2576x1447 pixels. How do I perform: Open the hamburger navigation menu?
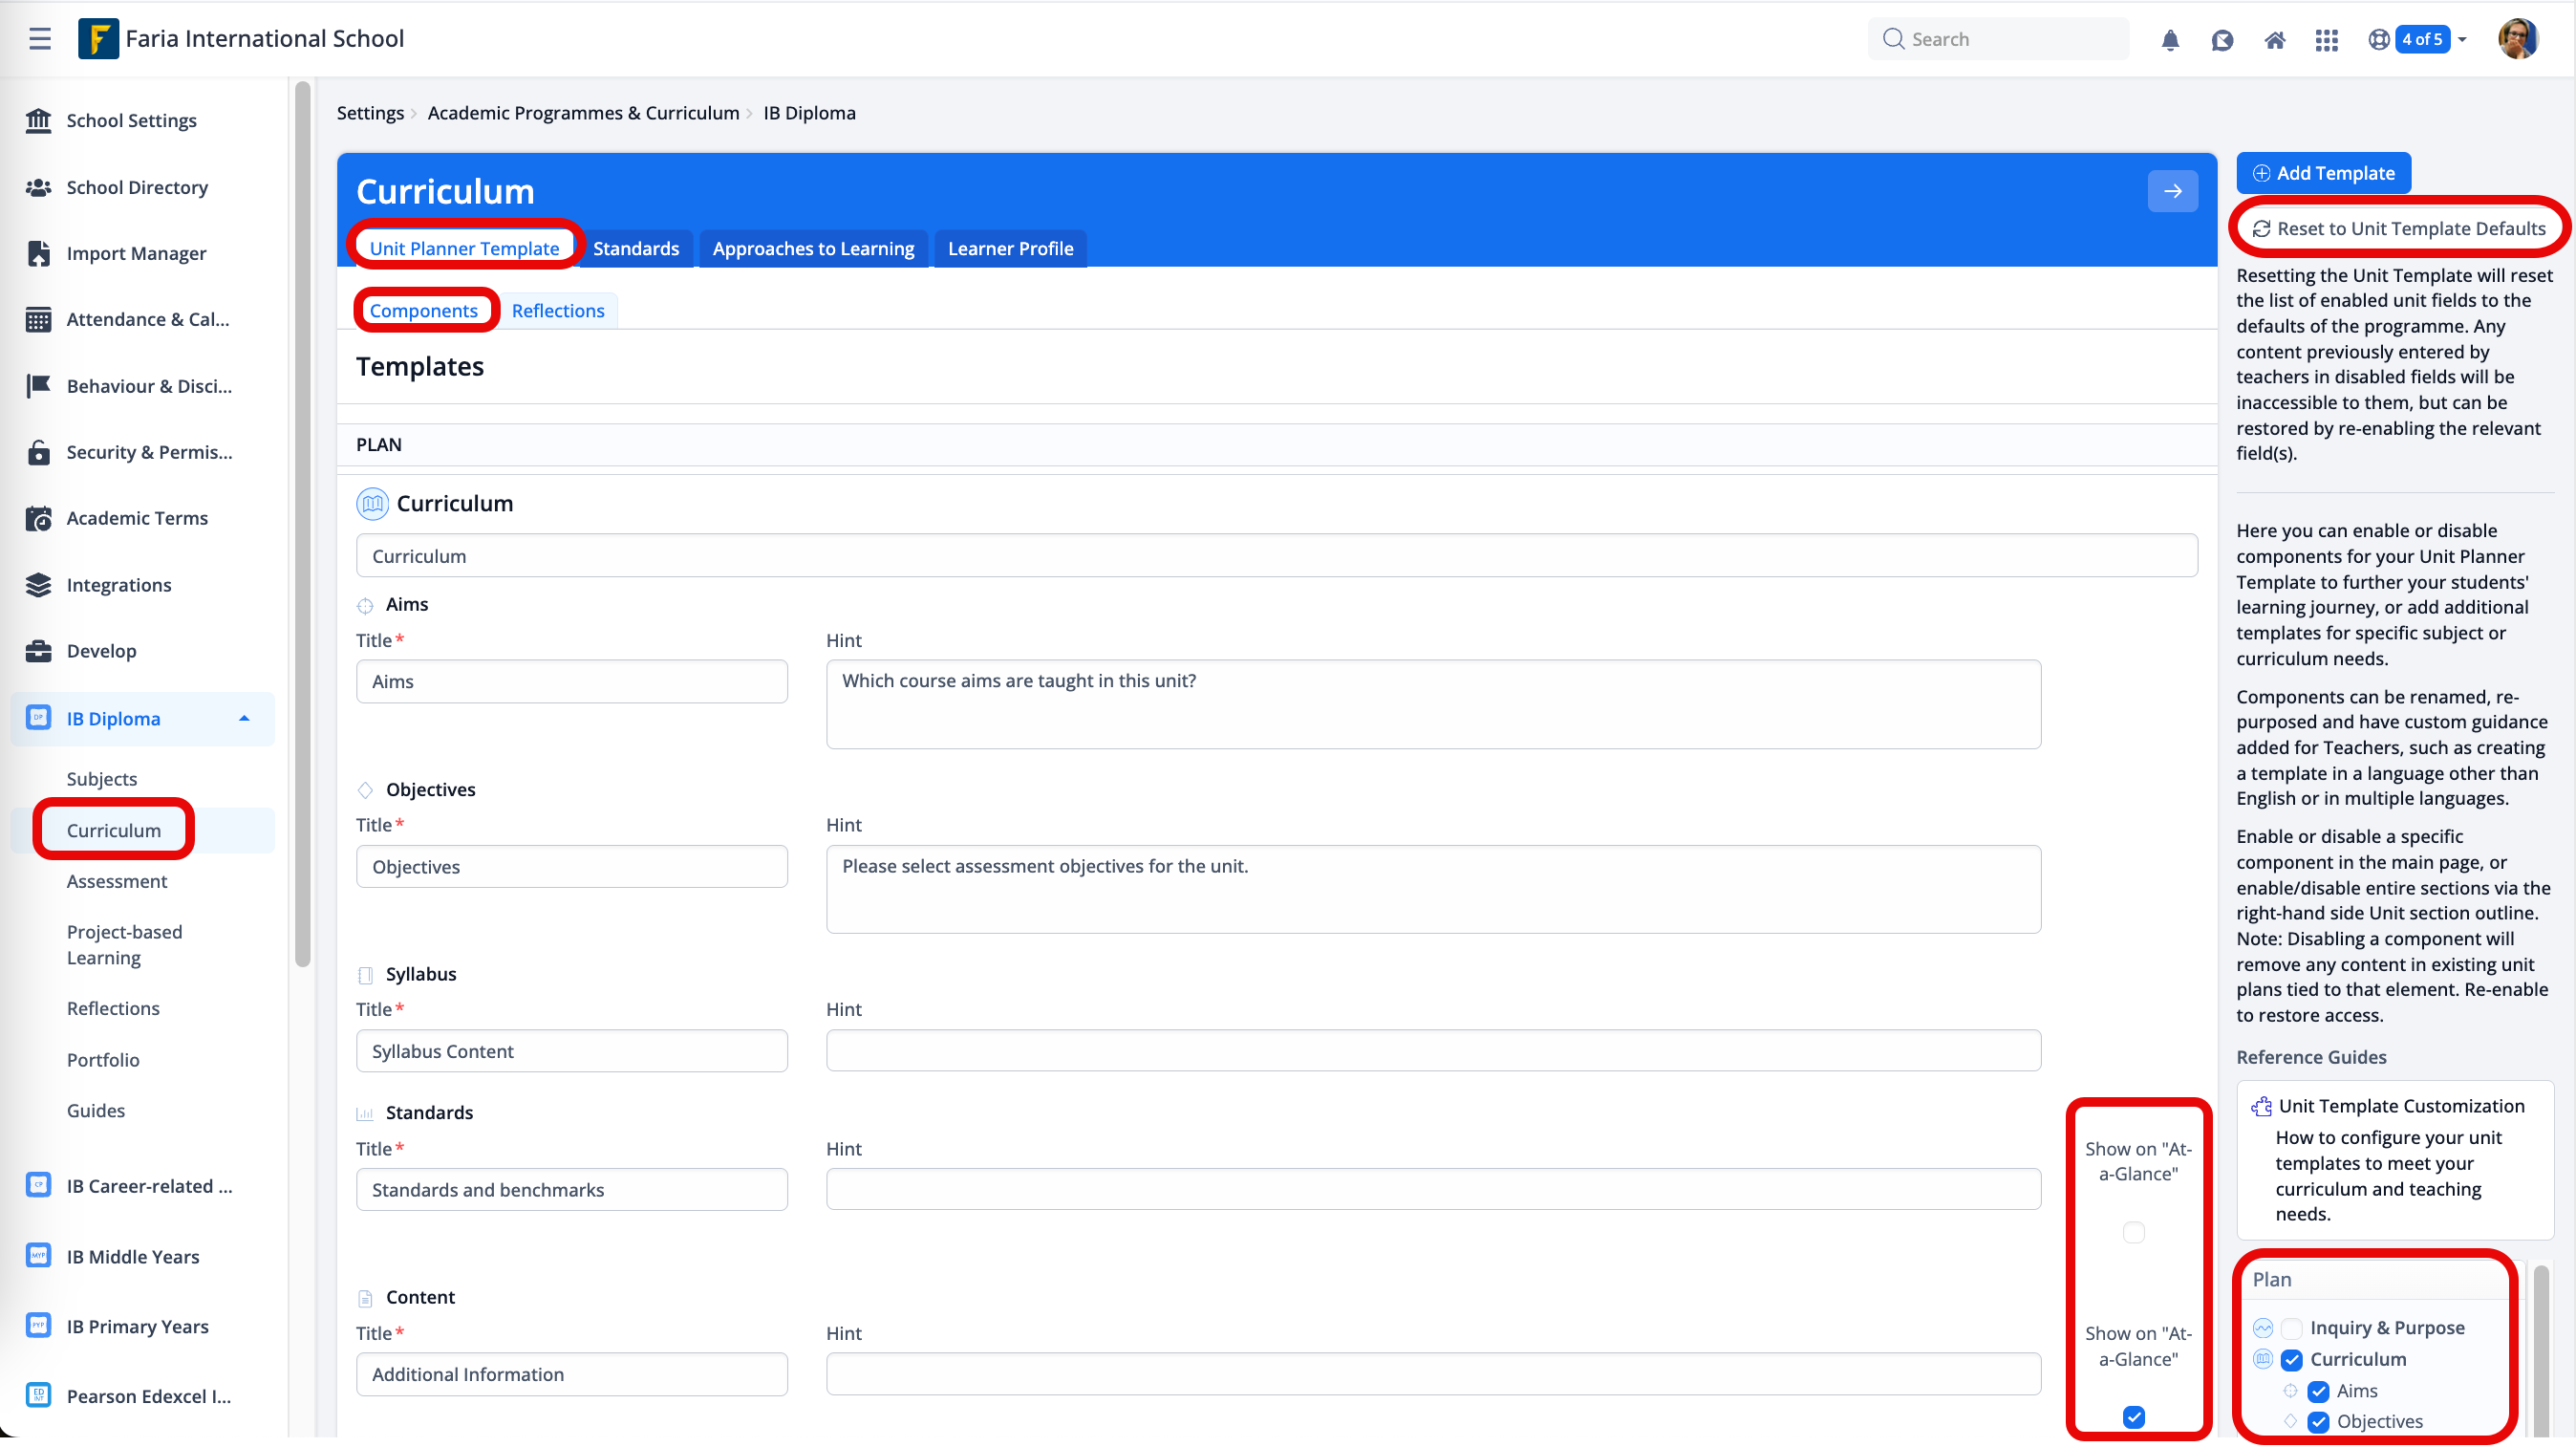tap(40, 39)
